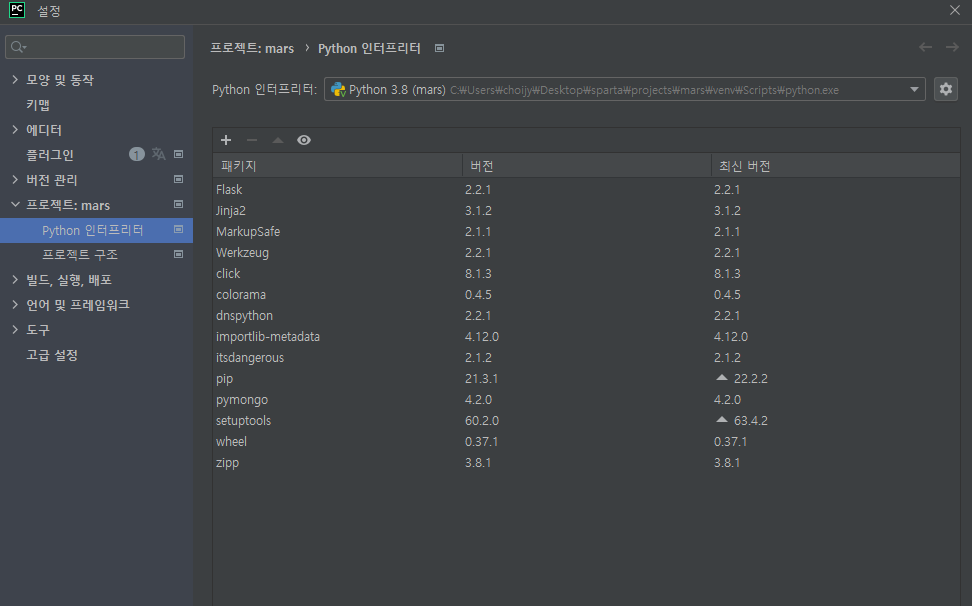This screenshot has height=606, width=972.
Task: Select the itsdangerous package row
Action: click(x=586, y=358)
